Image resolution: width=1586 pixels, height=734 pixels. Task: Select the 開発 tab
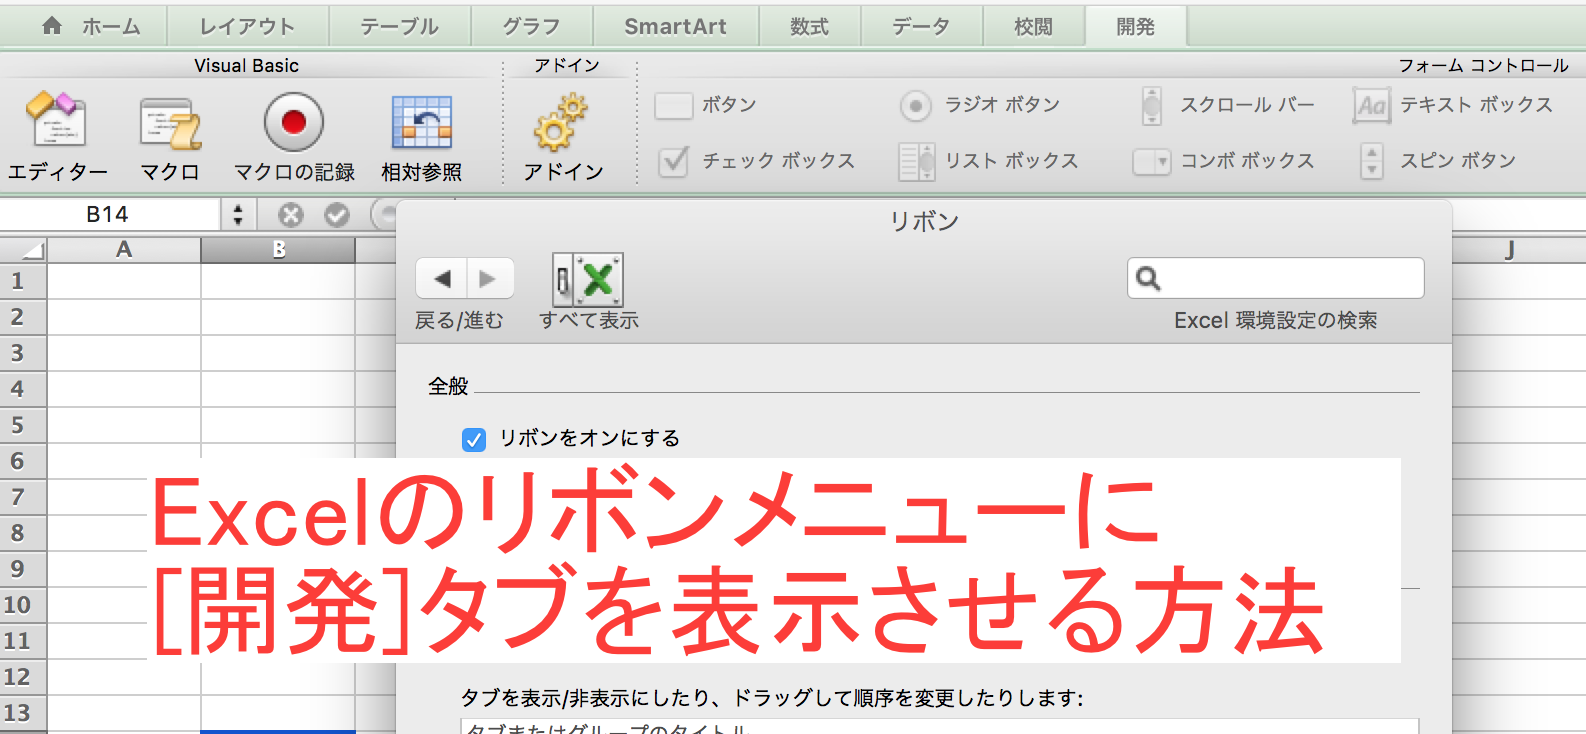pos(1136,27)
